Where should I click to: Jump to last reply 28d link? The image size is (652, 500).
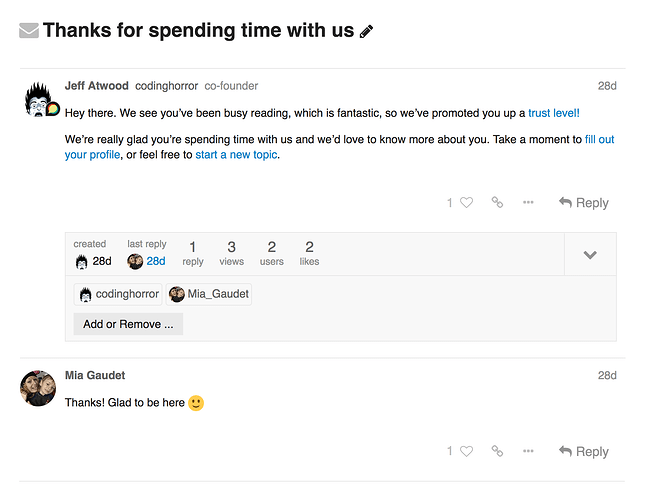click(x=156, y=261)
